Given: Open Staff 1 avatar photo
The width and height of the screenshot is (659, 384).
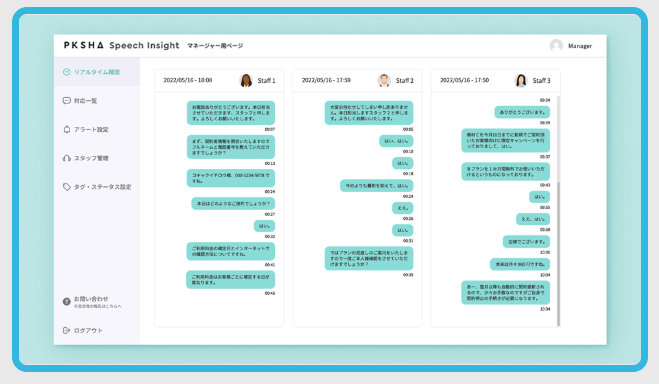Looking at the screenshot, I should [x=245, y=80].
